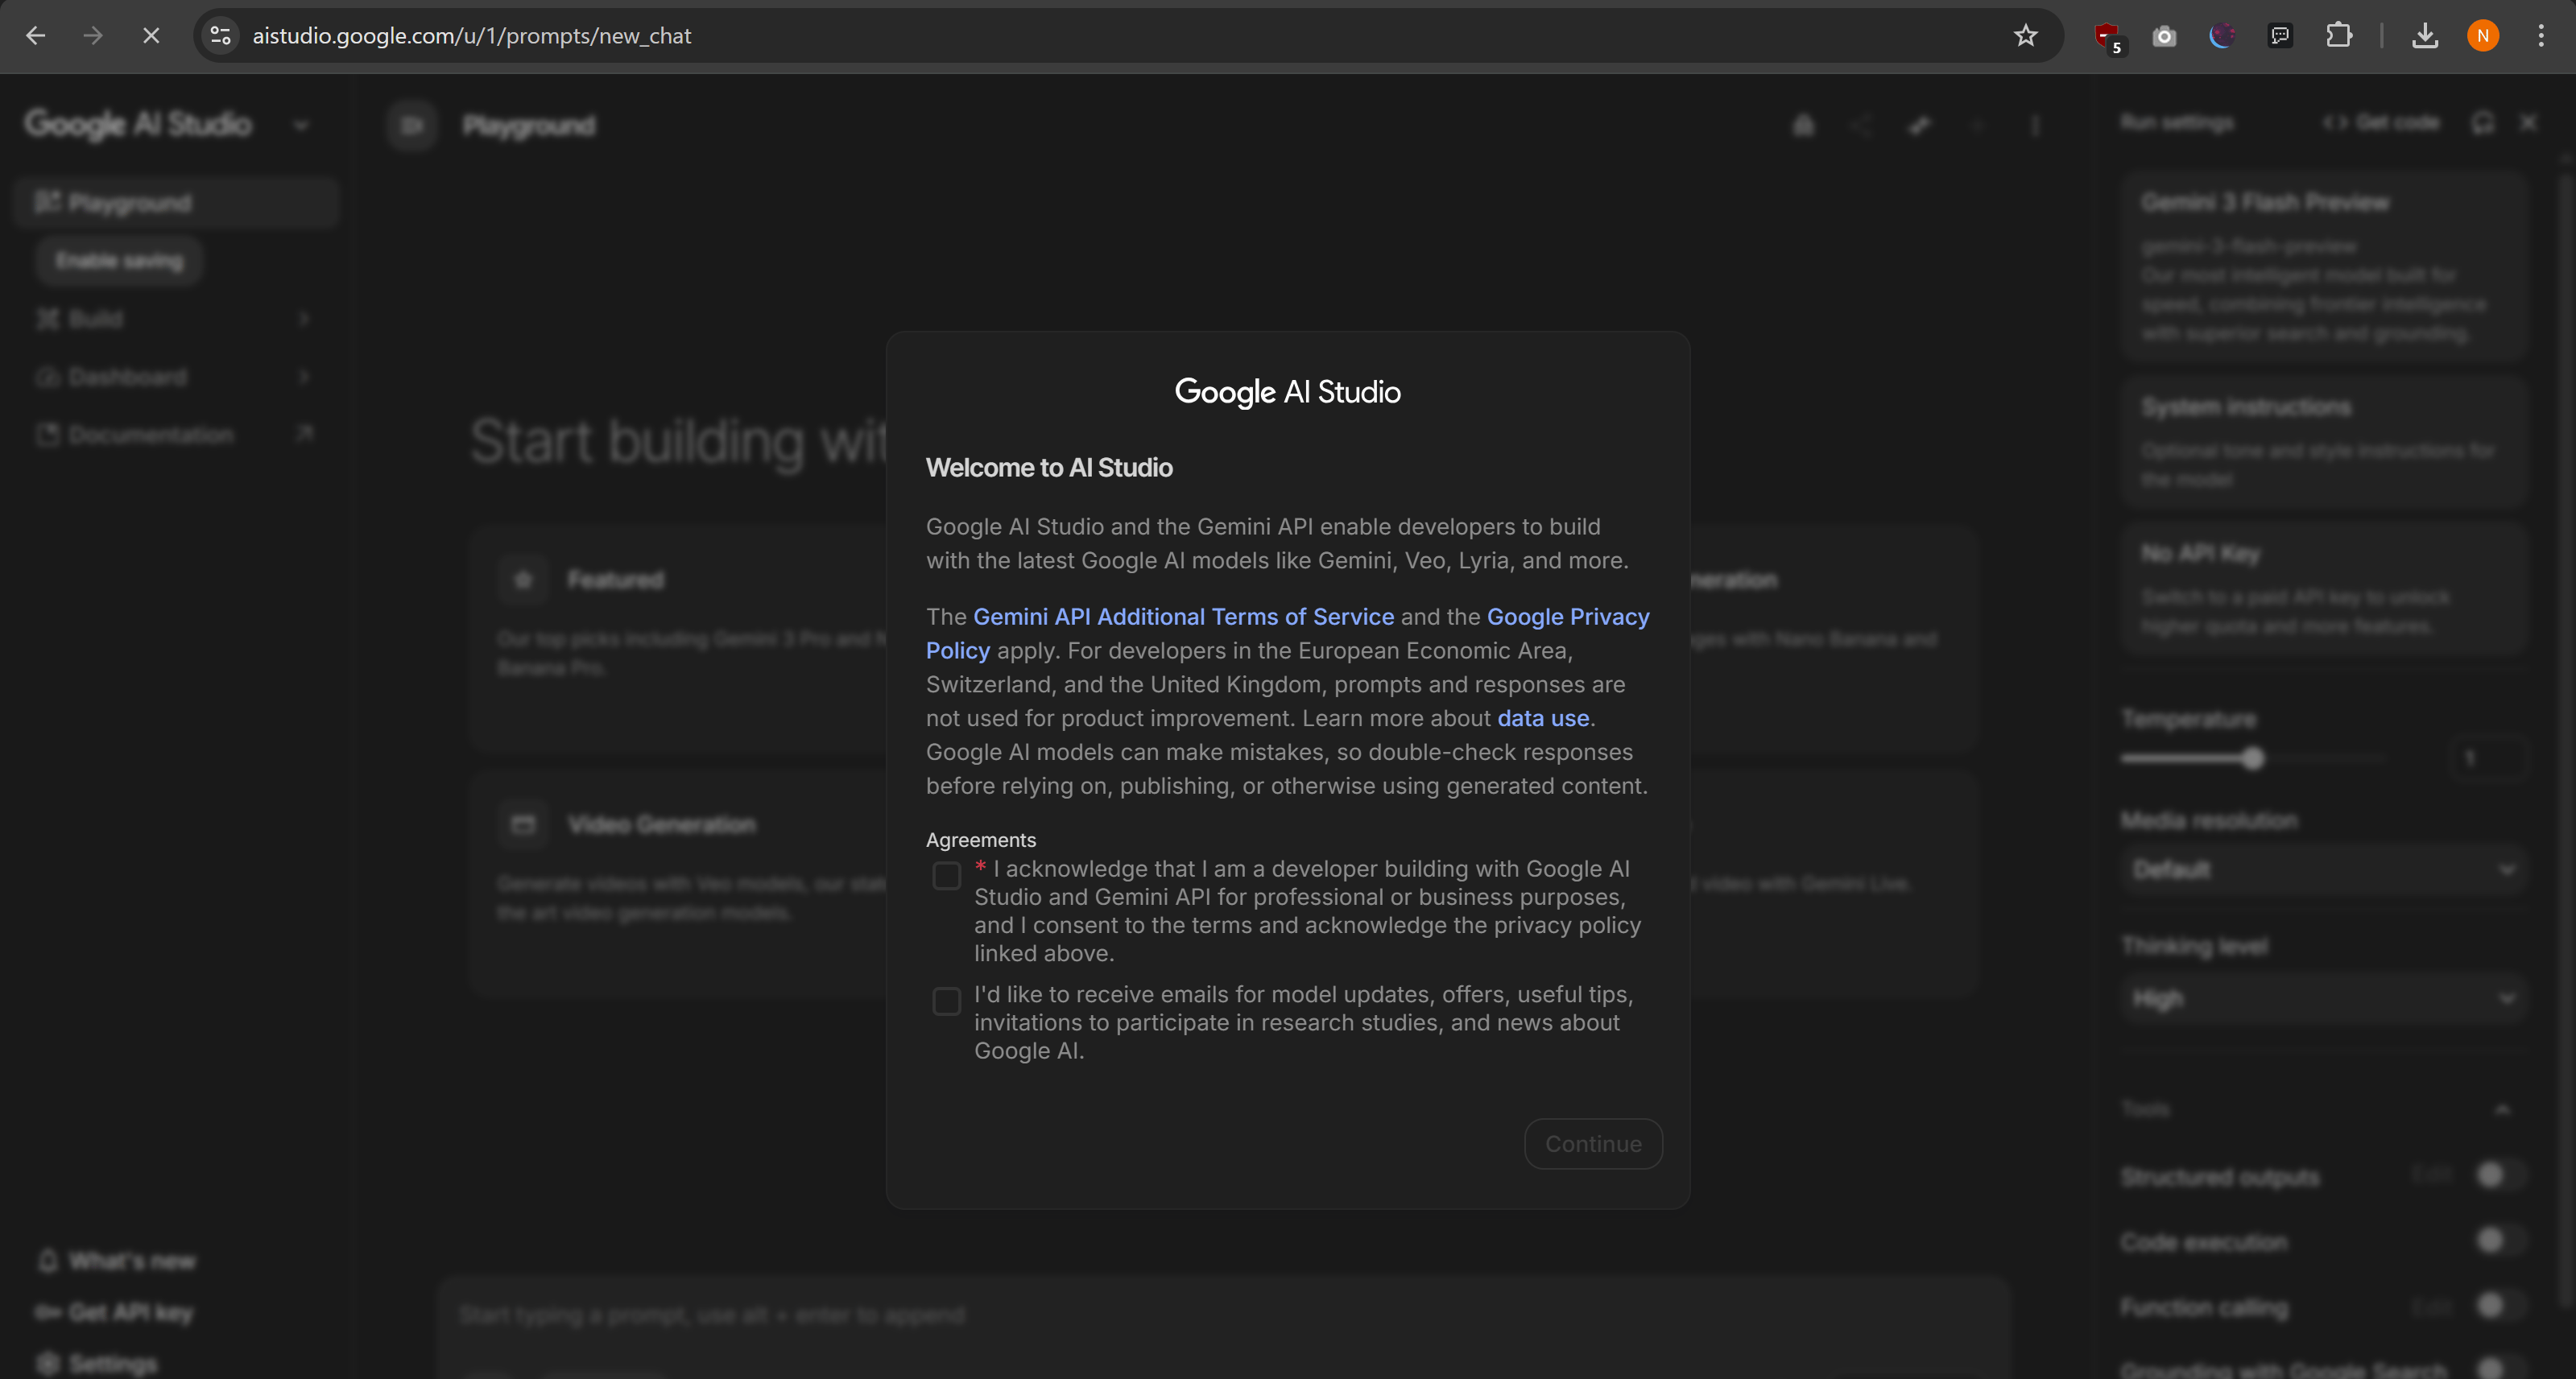Open browser Downloads icon

2424,36
